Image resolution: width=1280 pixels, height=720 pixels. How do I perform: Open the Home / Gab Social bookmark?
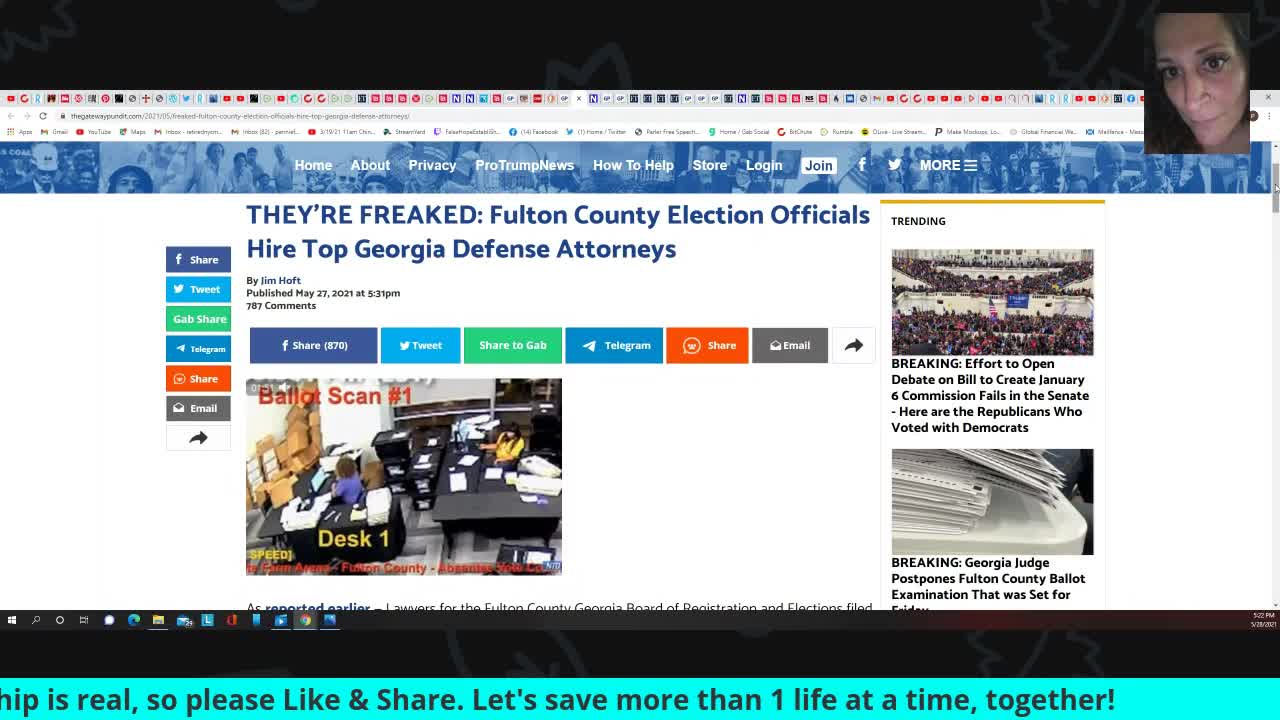pyautogui.click(x=739, y=132)
